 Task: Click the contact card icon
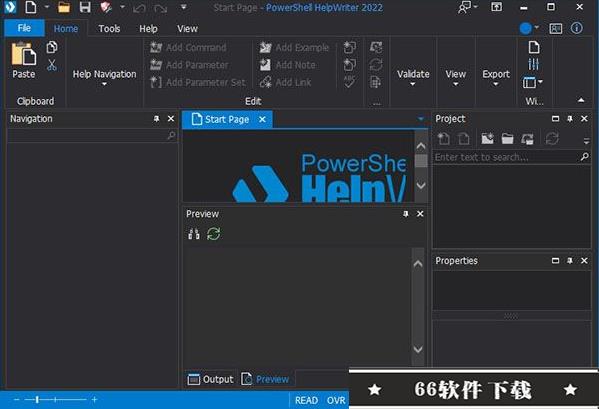pos(555,28)
